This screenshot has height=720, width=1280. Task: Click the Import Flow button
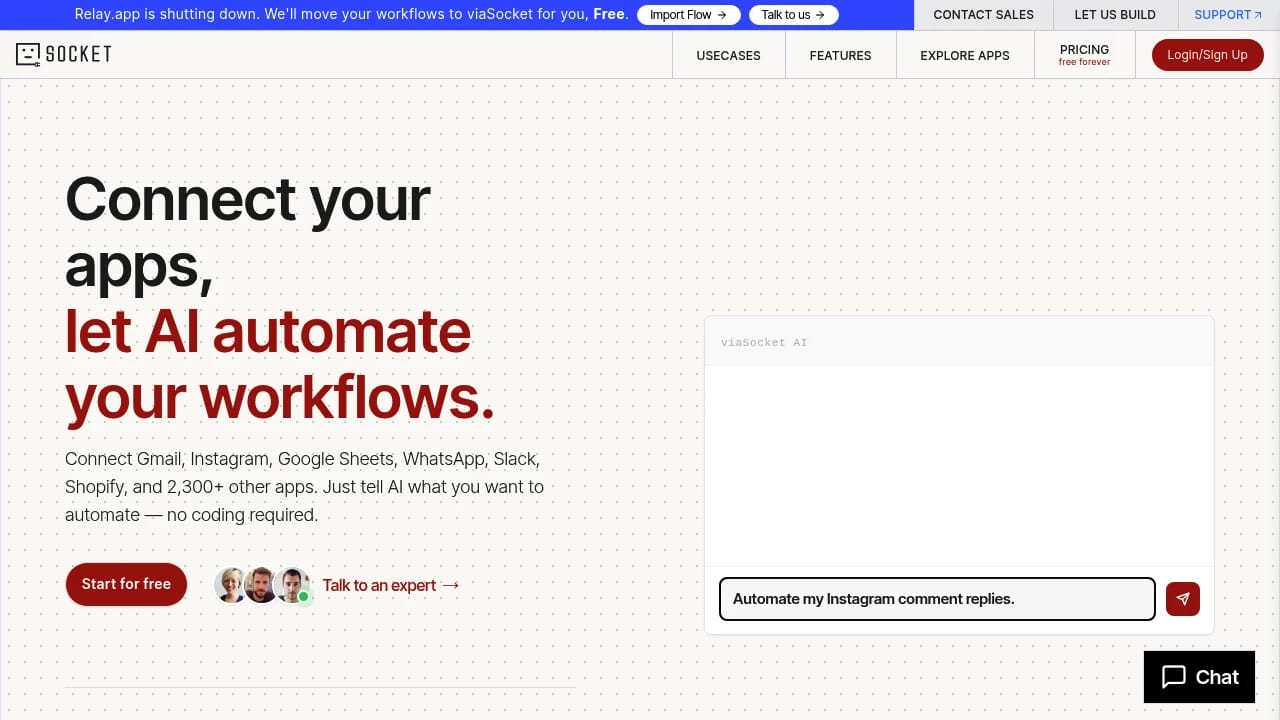tap(688, 15)
